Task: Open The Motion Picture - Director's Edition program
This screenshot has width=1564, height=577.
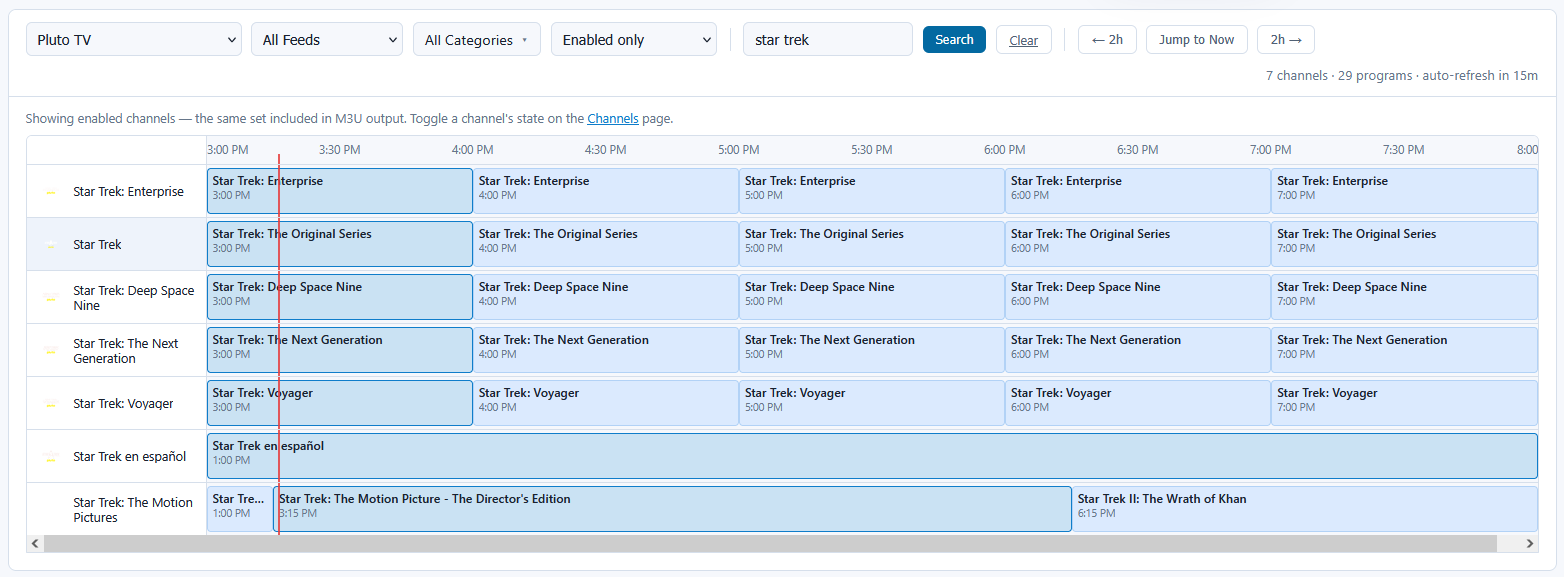Action: point(672,509)
